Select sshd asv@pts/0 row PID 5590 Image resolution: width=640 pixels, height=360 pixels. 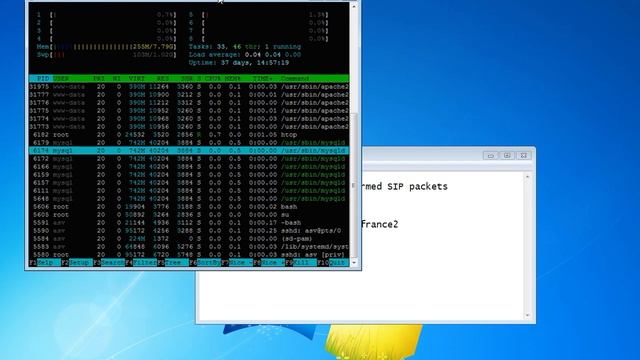tap(189, 231)
